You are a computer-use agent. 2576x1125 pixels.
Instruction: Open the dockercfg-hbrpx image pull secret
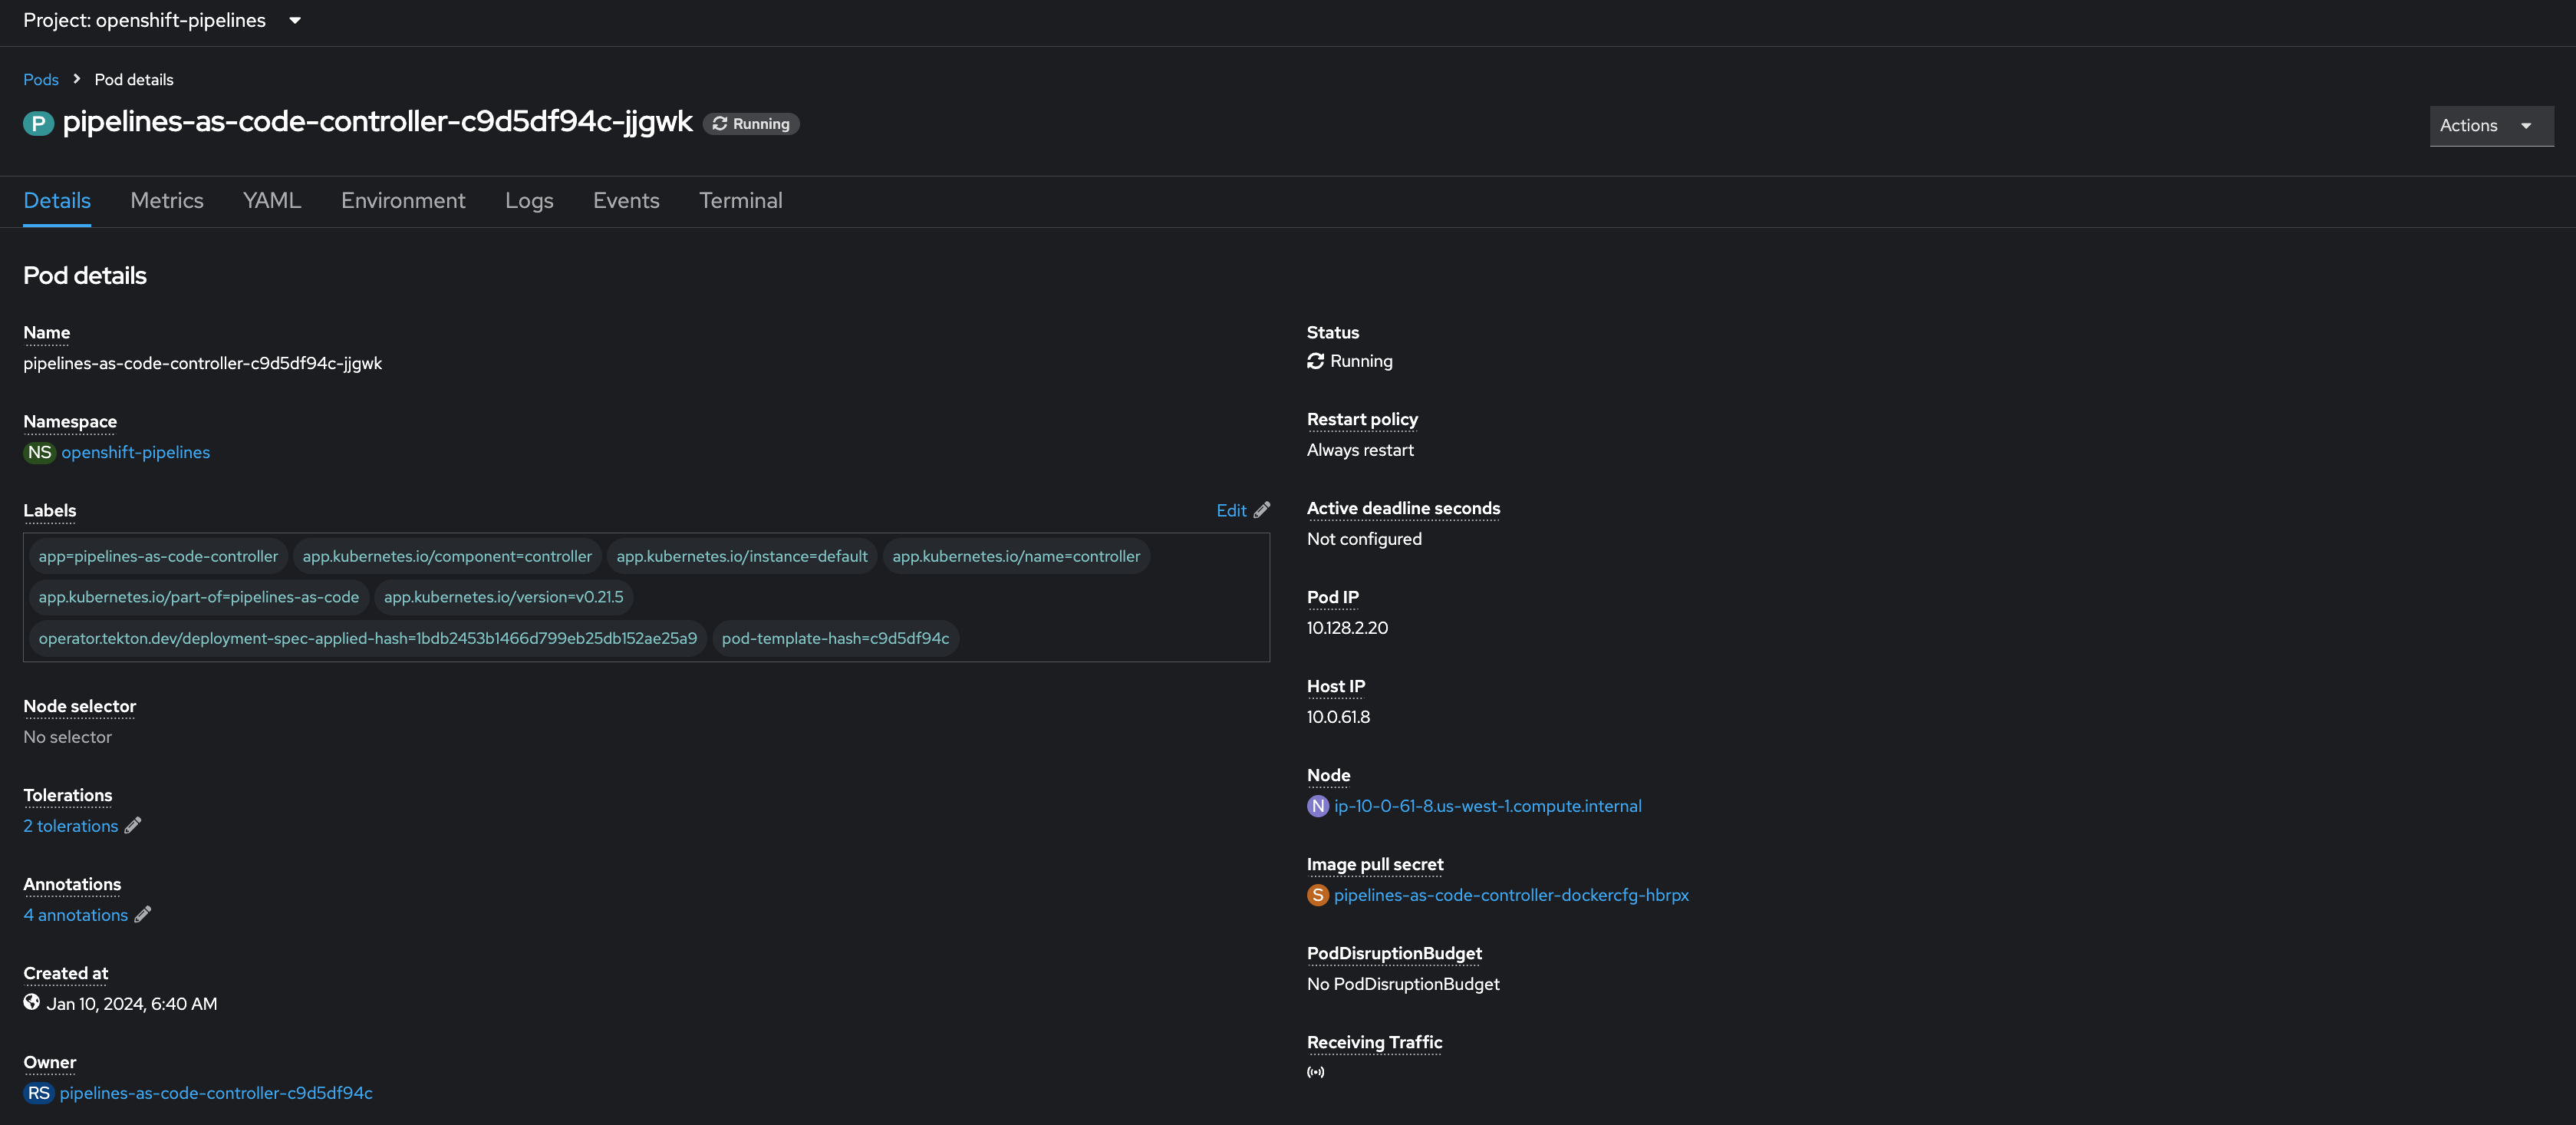[x=1510, y=895]
